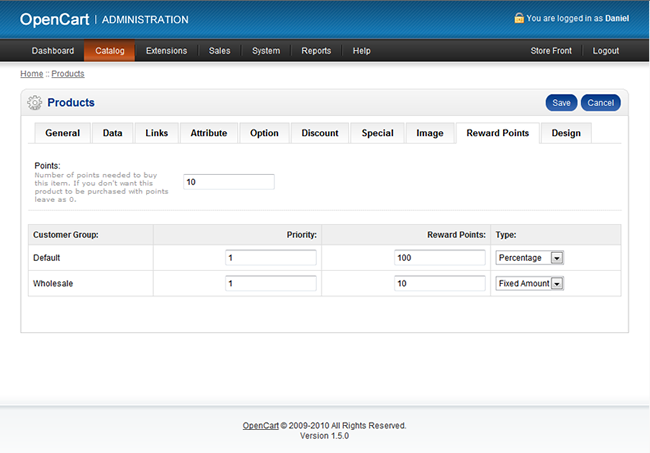Go to Store Front
650x453 pixels.
click(551, 51)
